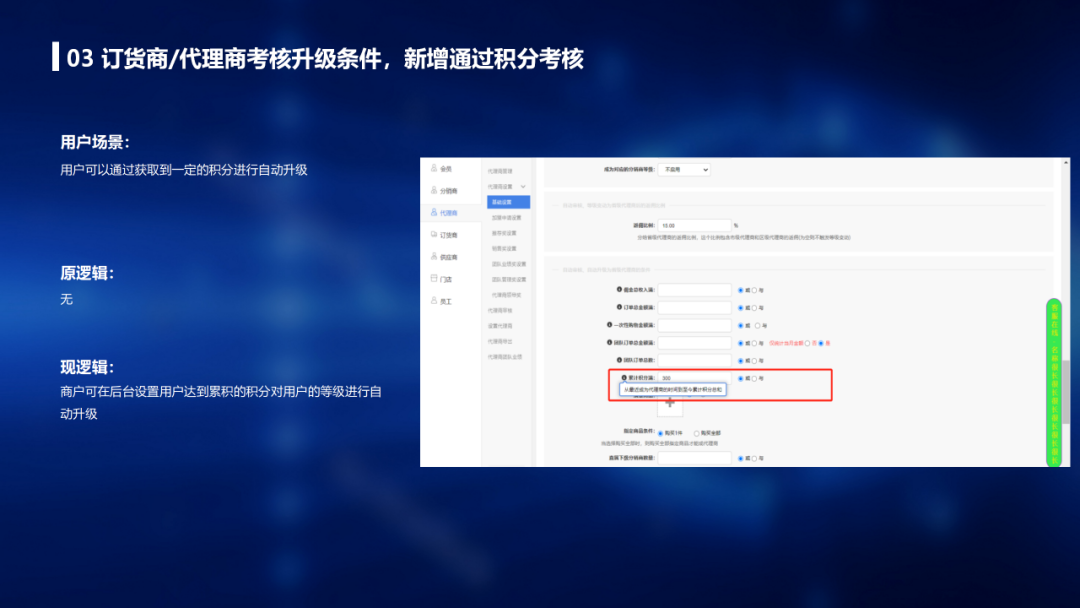Click the 会员 sidebar icon
The image size is (1080, 608).
tap(434, 169)
